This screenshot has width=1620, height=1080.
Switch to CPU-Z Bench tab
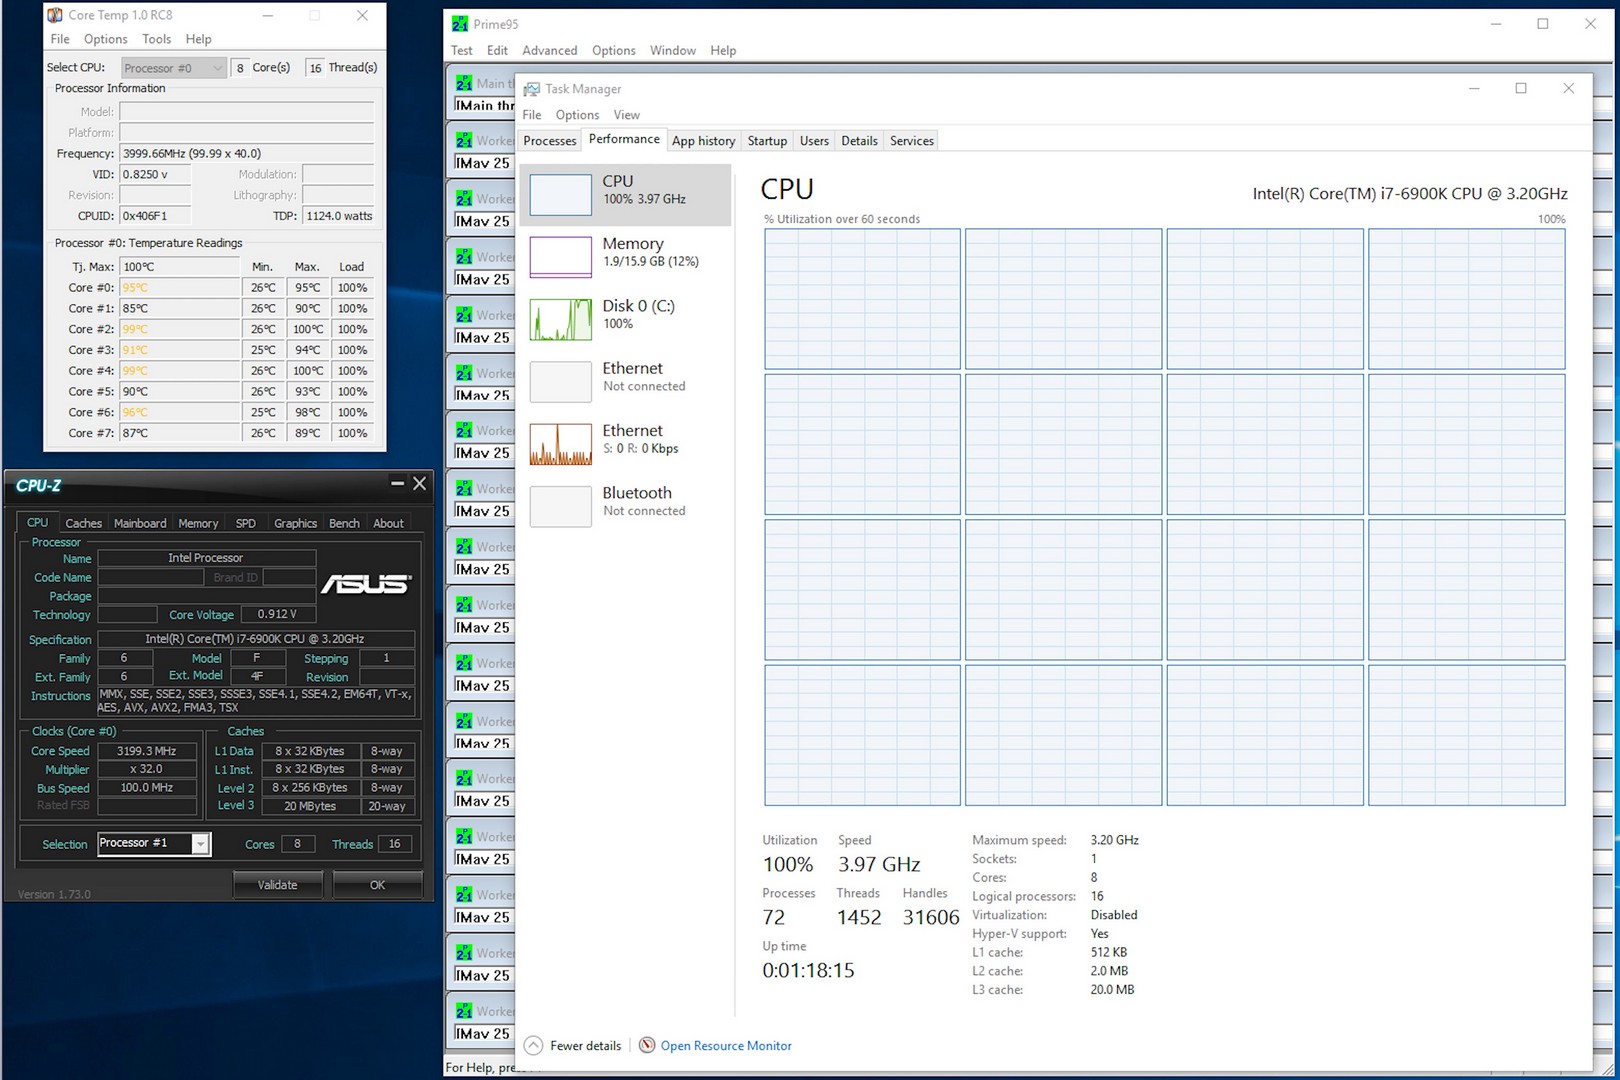pyautogui.click(x=345, y=523)
